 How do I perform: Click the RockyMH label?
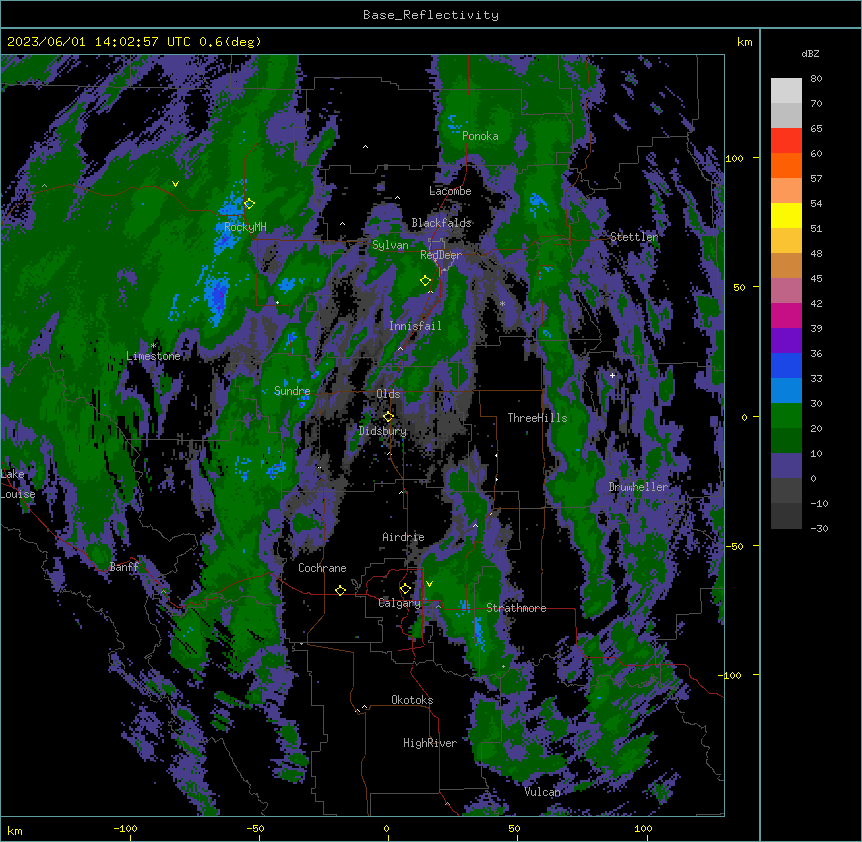tap(245, 227)
